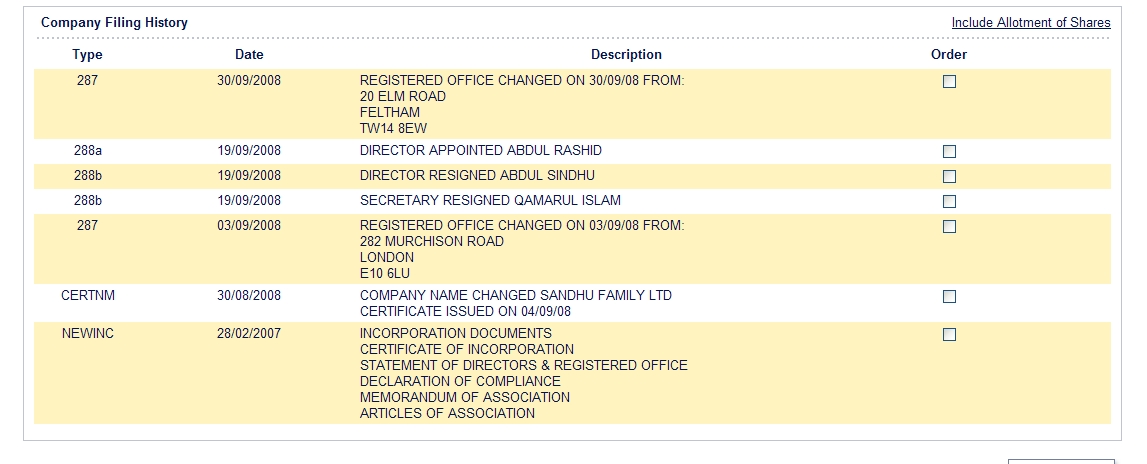Click the NEWINC filing type entry
This screenshot has height=464, width=1147.
pos(88,334)
